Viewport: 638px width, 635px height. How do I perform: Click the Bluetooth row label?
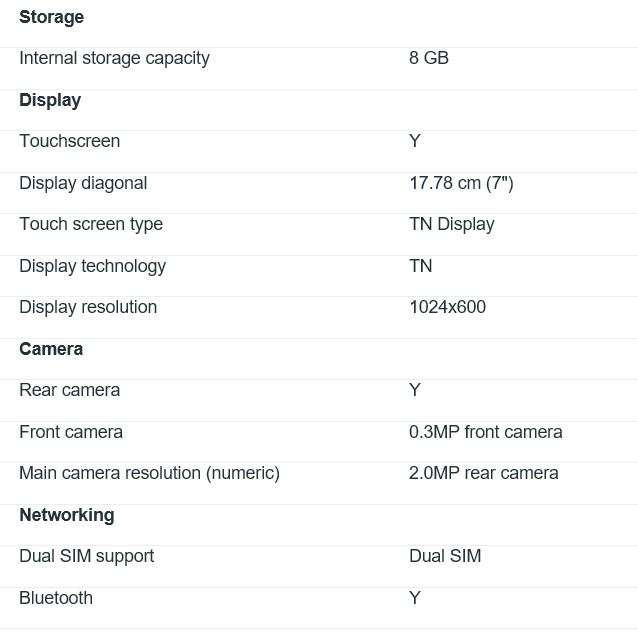tap(56, 598)
